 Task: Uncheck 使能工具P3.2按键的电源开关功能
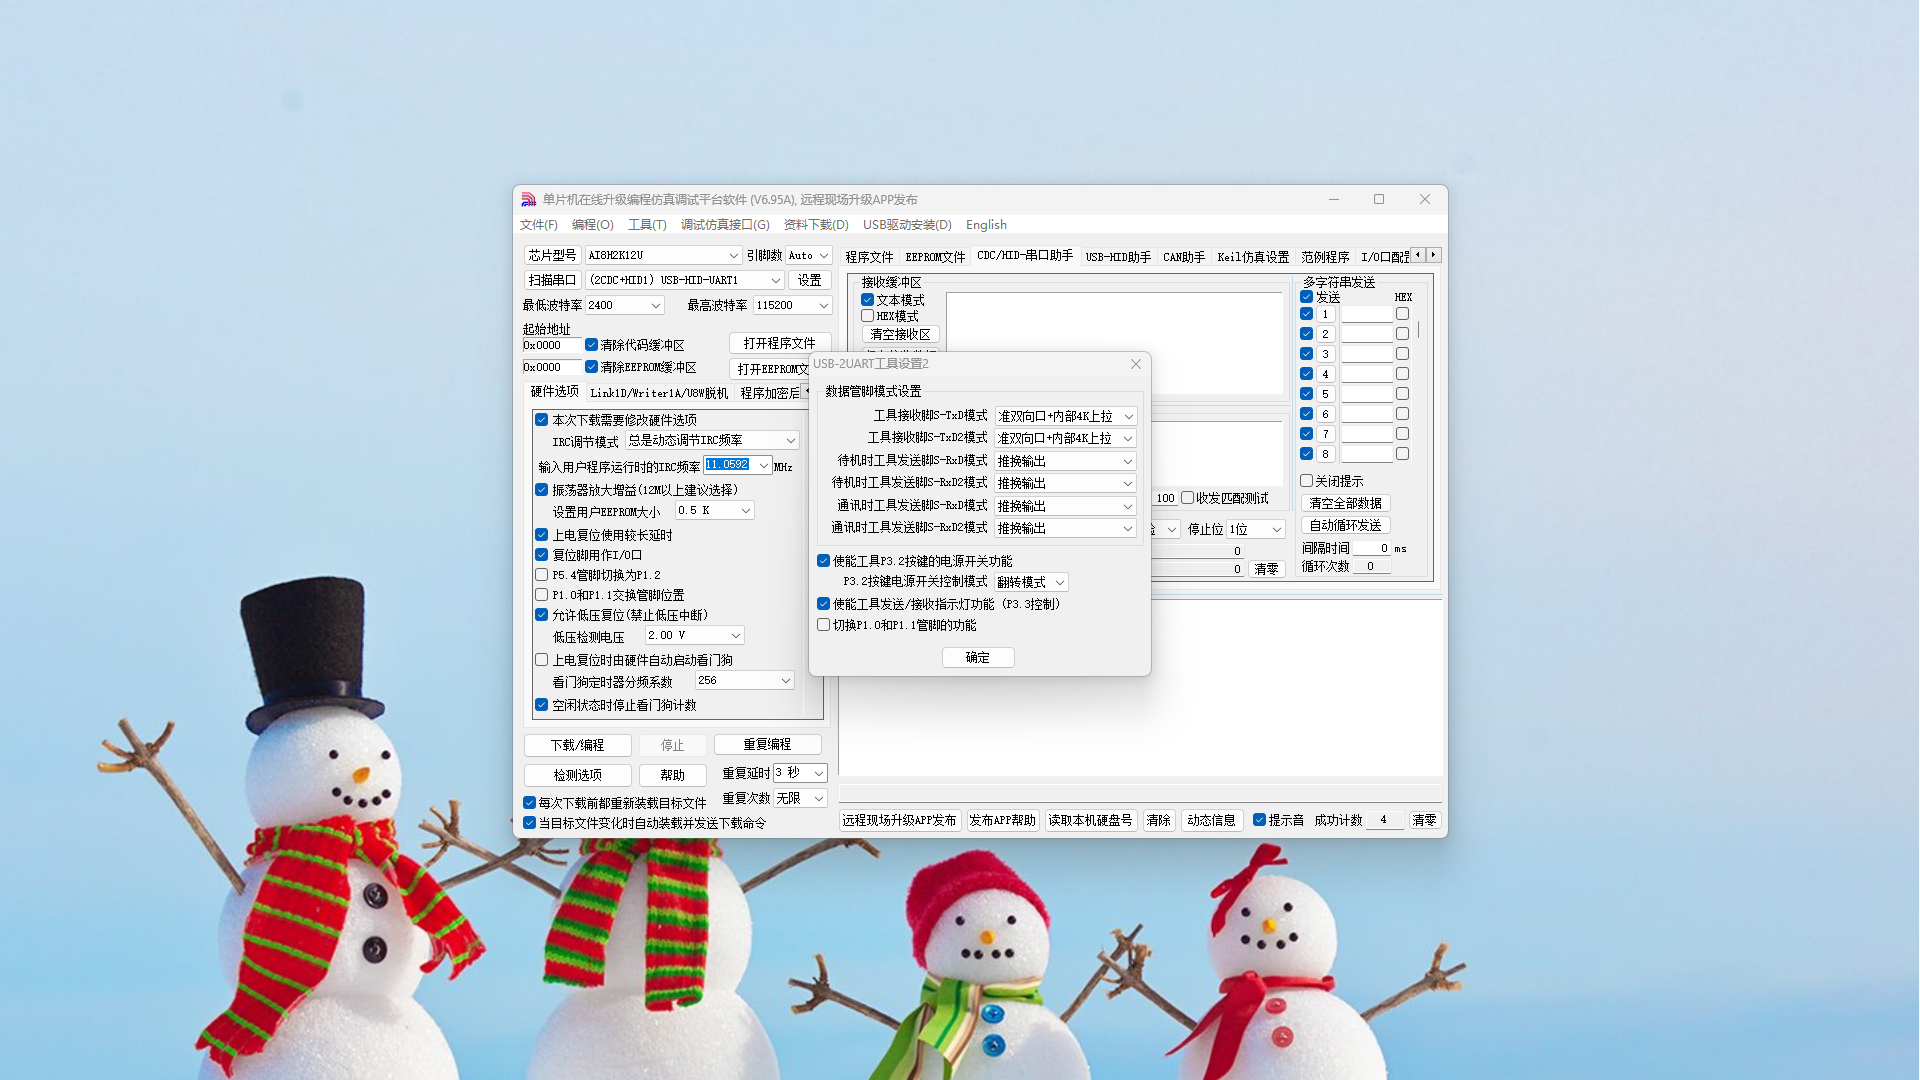[824, 561]
